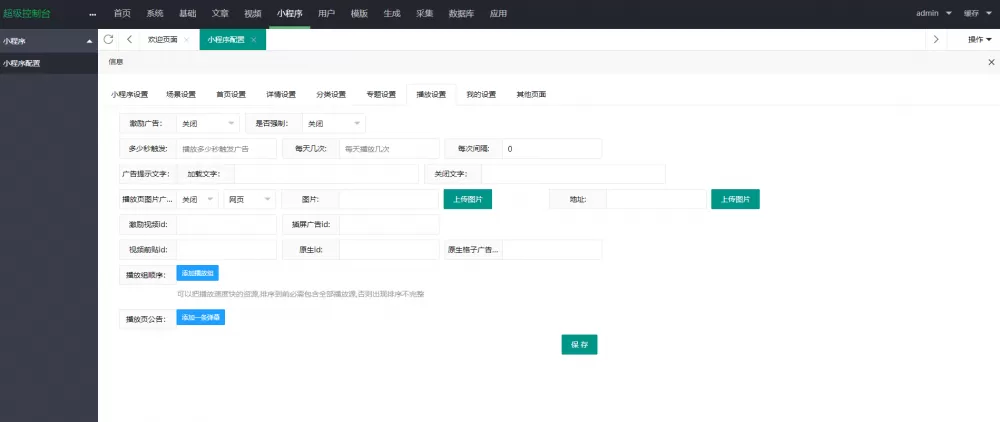Open the 激励广告 dropdown
The image size is (1000, 422).
tap(208, 123)
